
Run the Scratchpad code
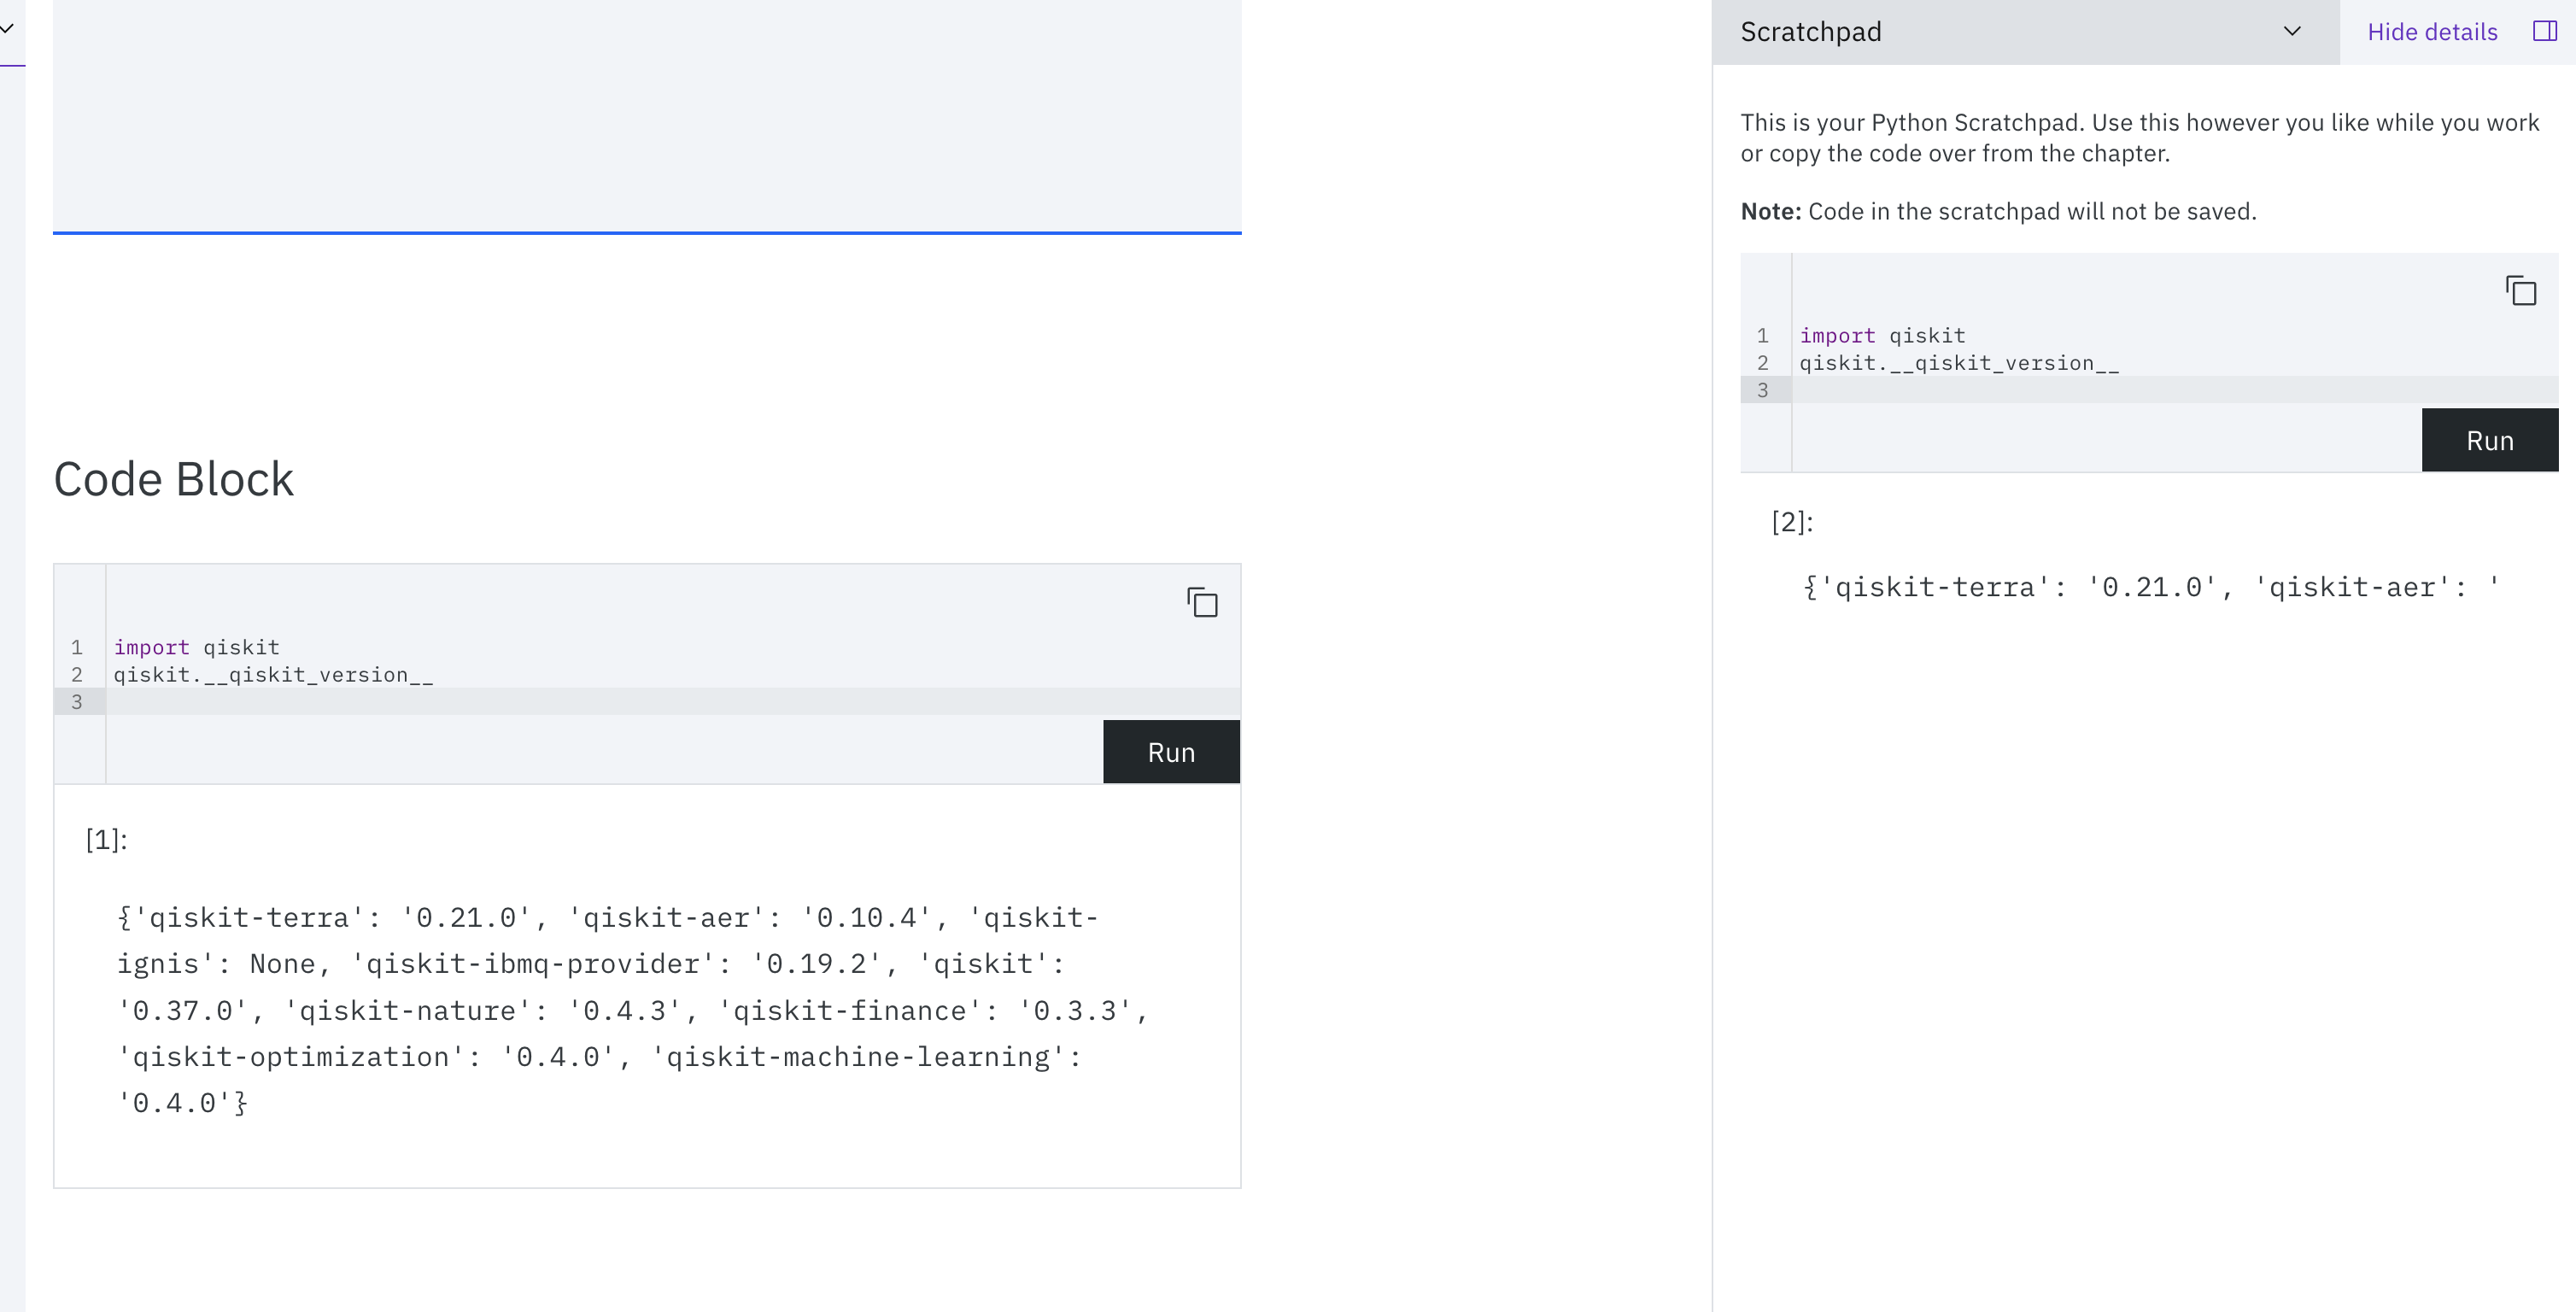coord(2489,439)
